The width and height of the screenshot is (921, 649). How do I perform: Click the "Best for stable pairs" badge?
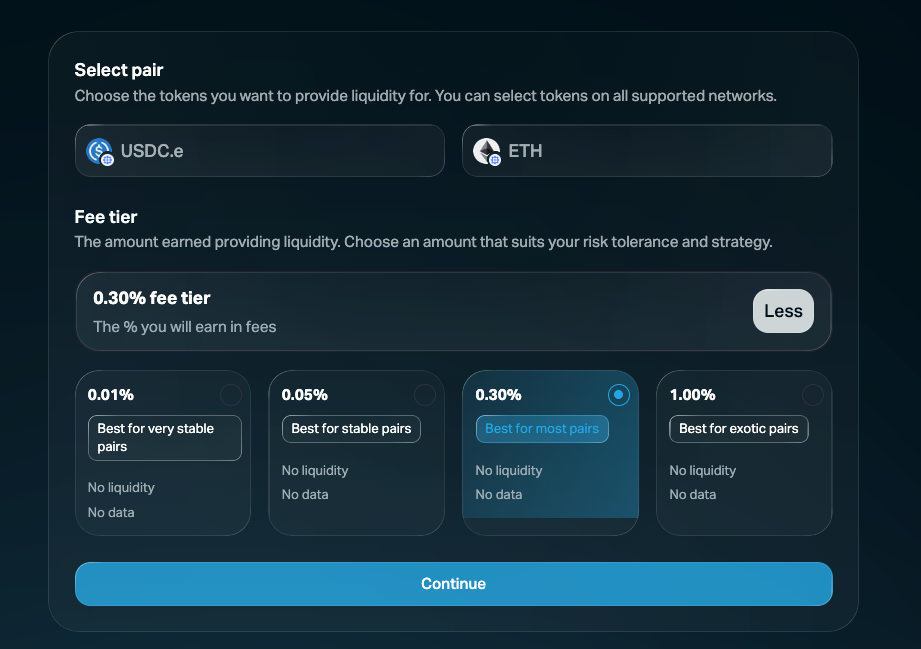click(351, 429)
